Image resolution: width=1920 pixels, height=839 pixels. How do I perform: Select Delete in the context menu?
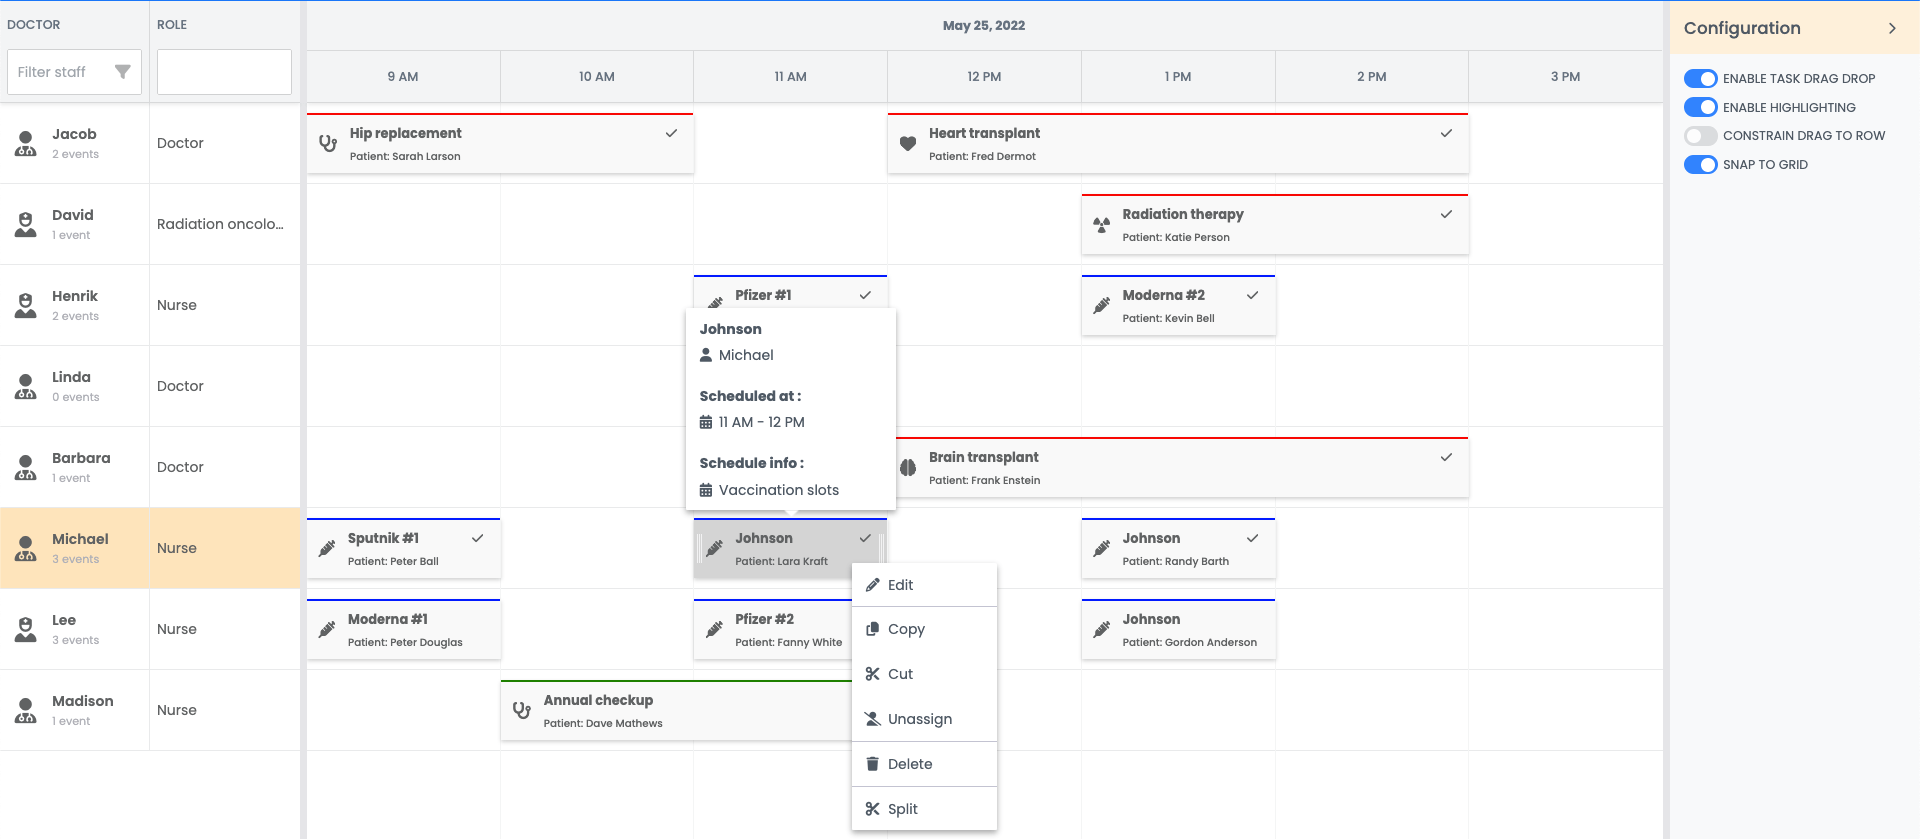(x=924, y=764)
